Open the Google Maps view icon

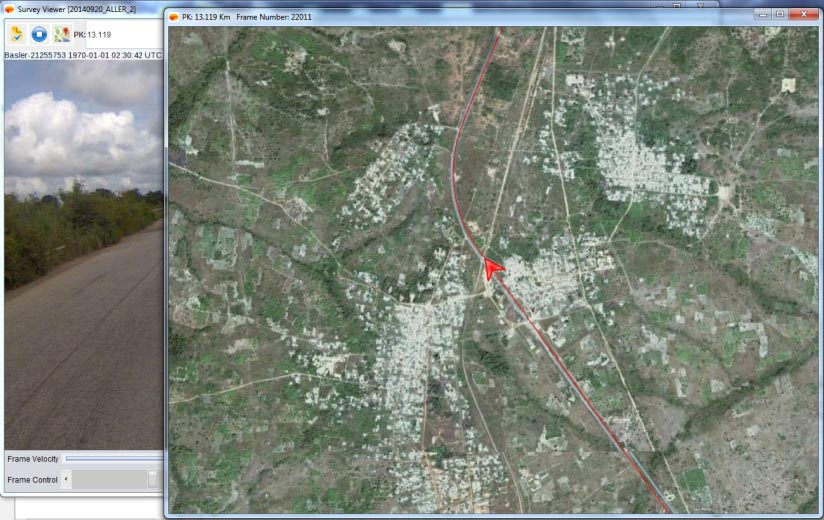pyautogui.click(x=61, y=34)
